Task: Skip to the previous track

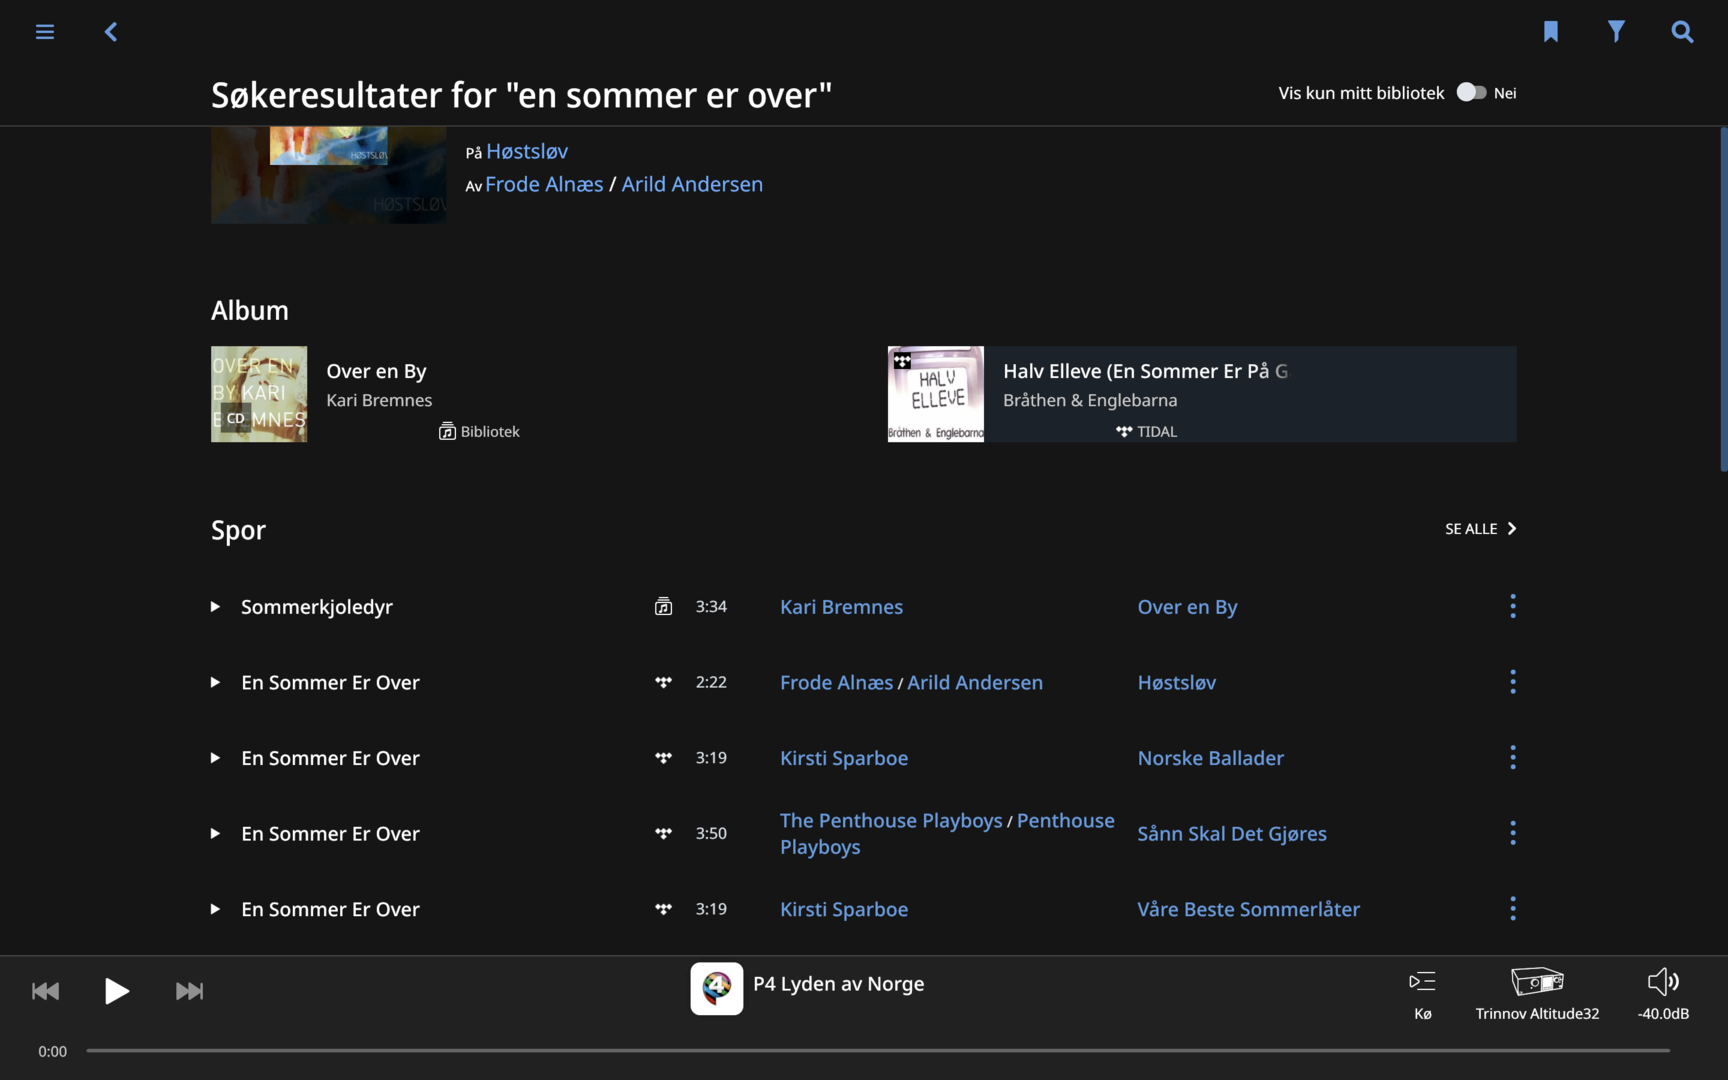Action: [46, 991]
